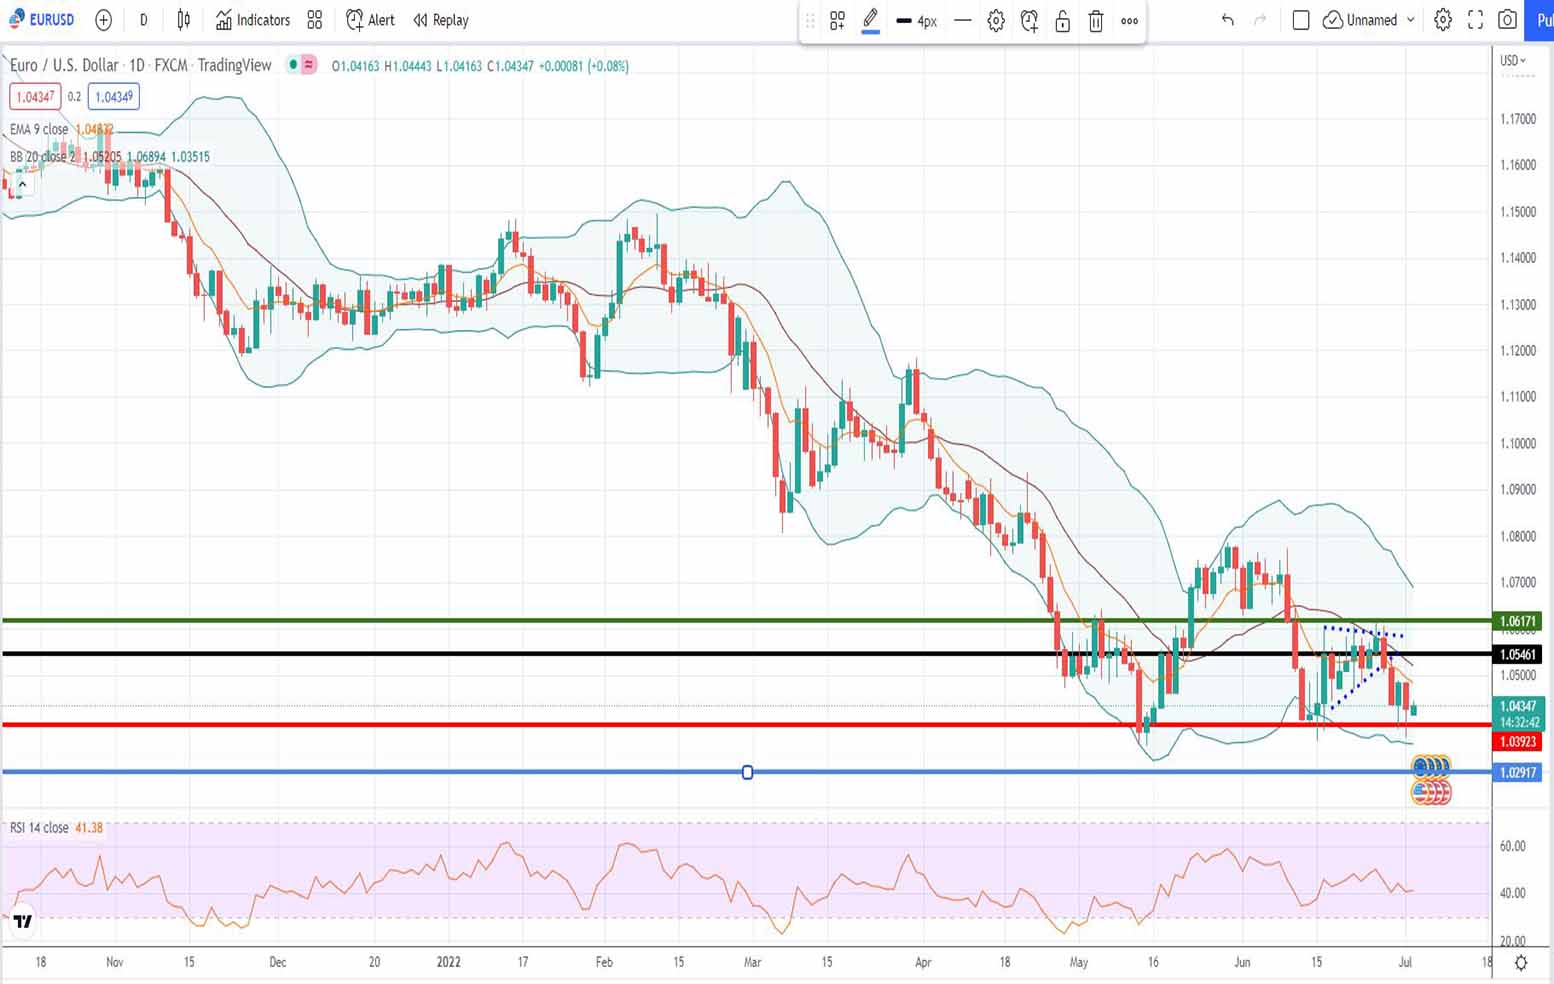Click the Replay button
Viewport: 1554px width, 984px height.
[x=441, y=20]
